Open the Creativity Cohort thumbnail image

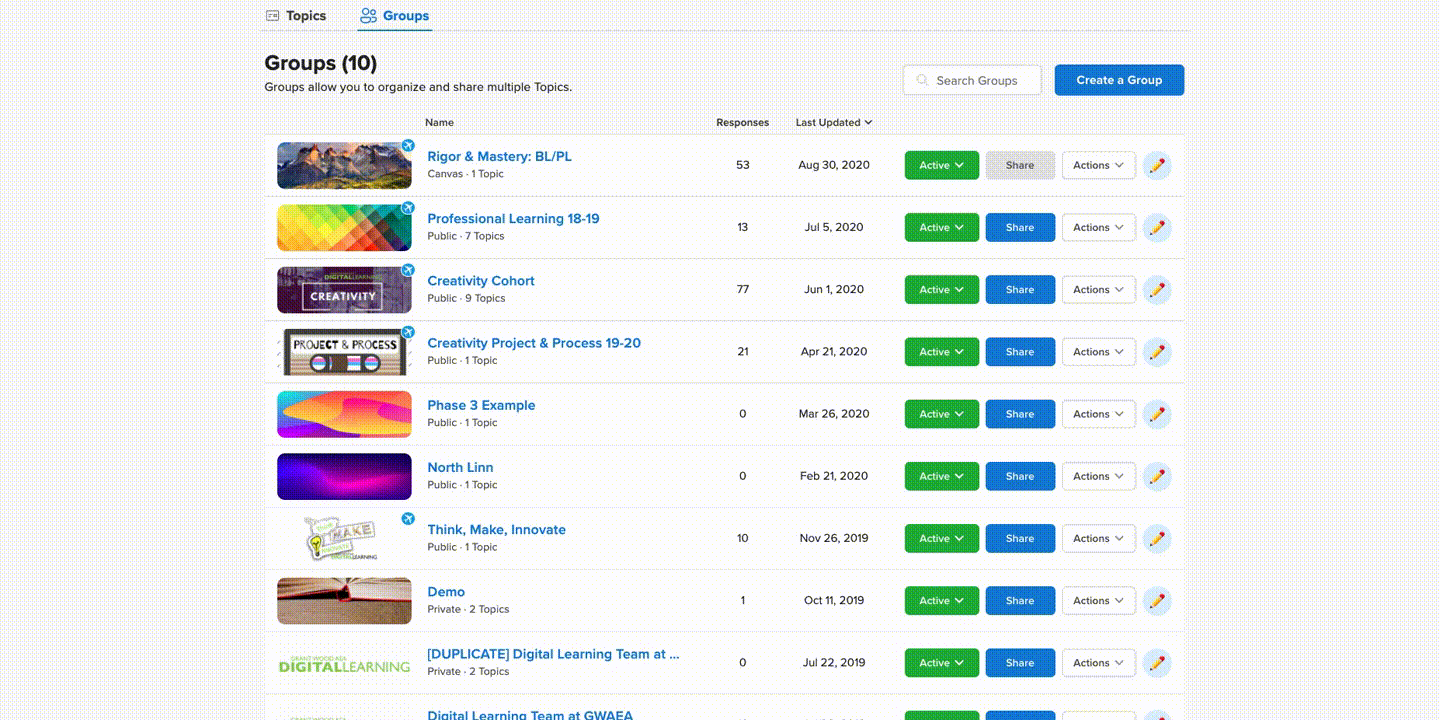point(344,290)
